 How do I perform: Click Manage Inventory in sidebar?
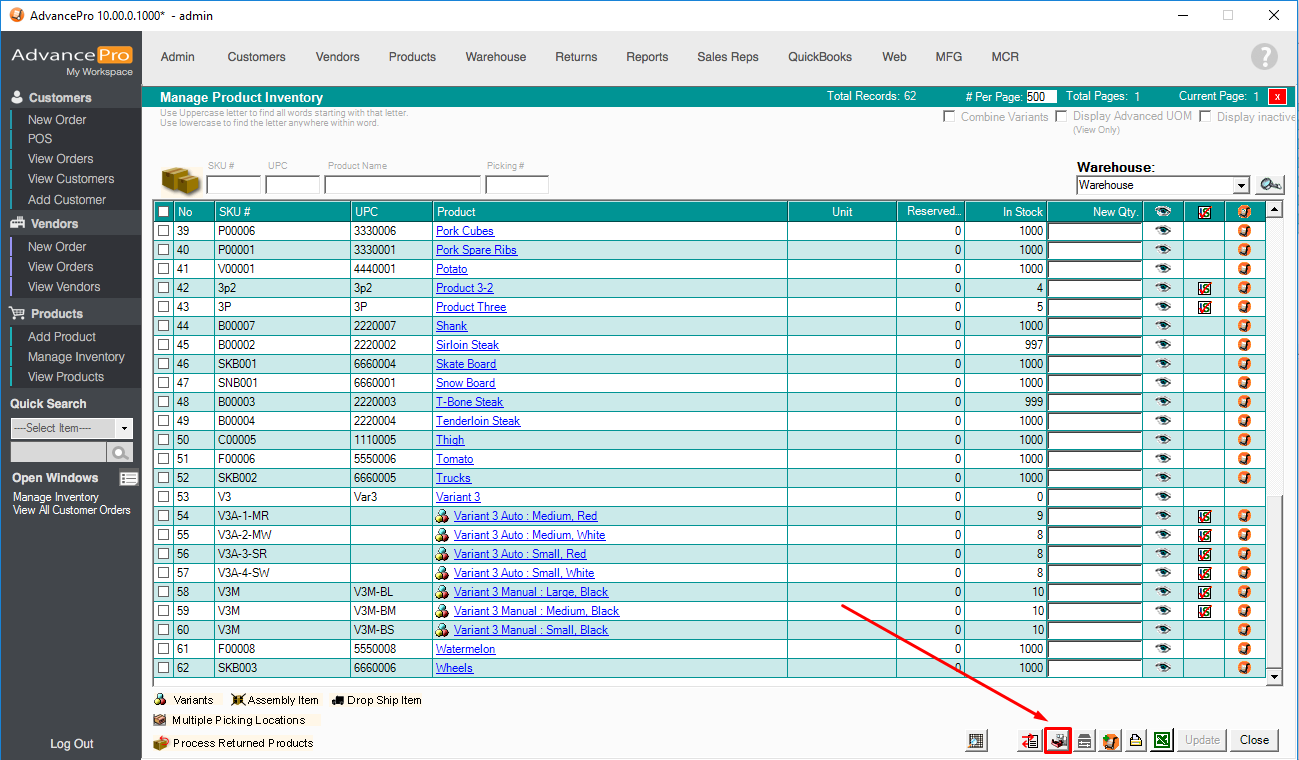[76, 357]
